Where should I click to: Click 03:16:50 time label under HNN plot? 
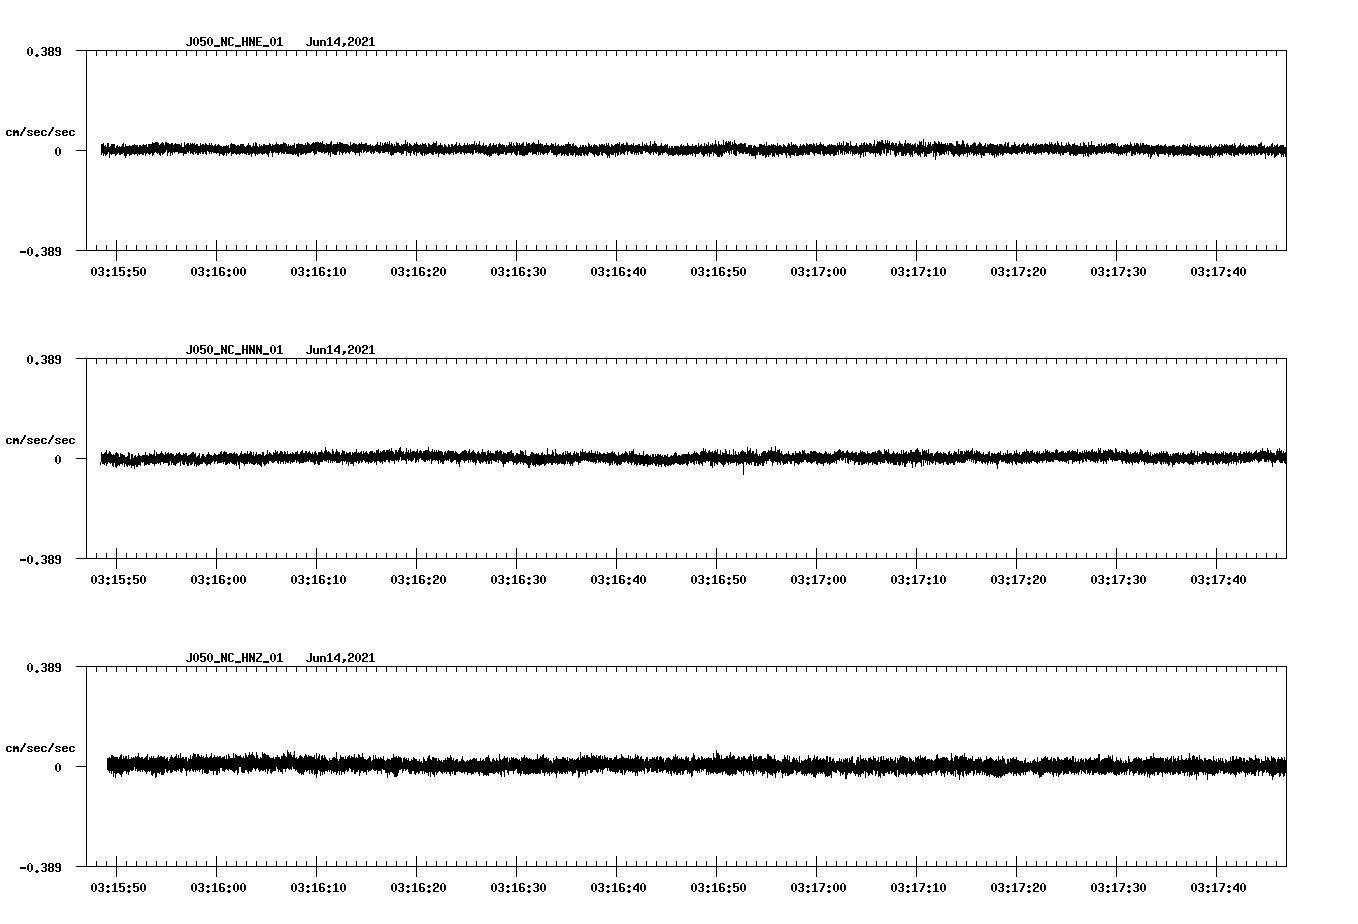pos(718,579)
